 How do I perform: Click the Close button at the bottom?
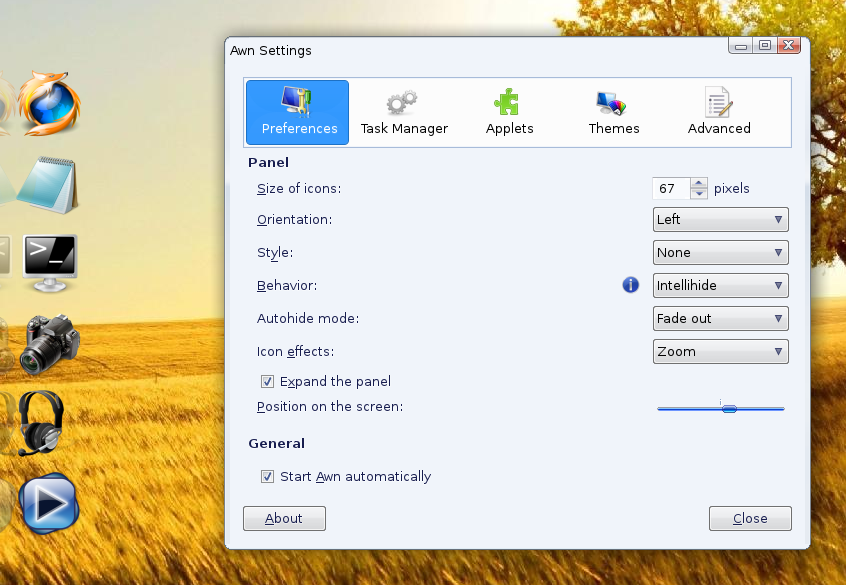(x=750, y=519)
